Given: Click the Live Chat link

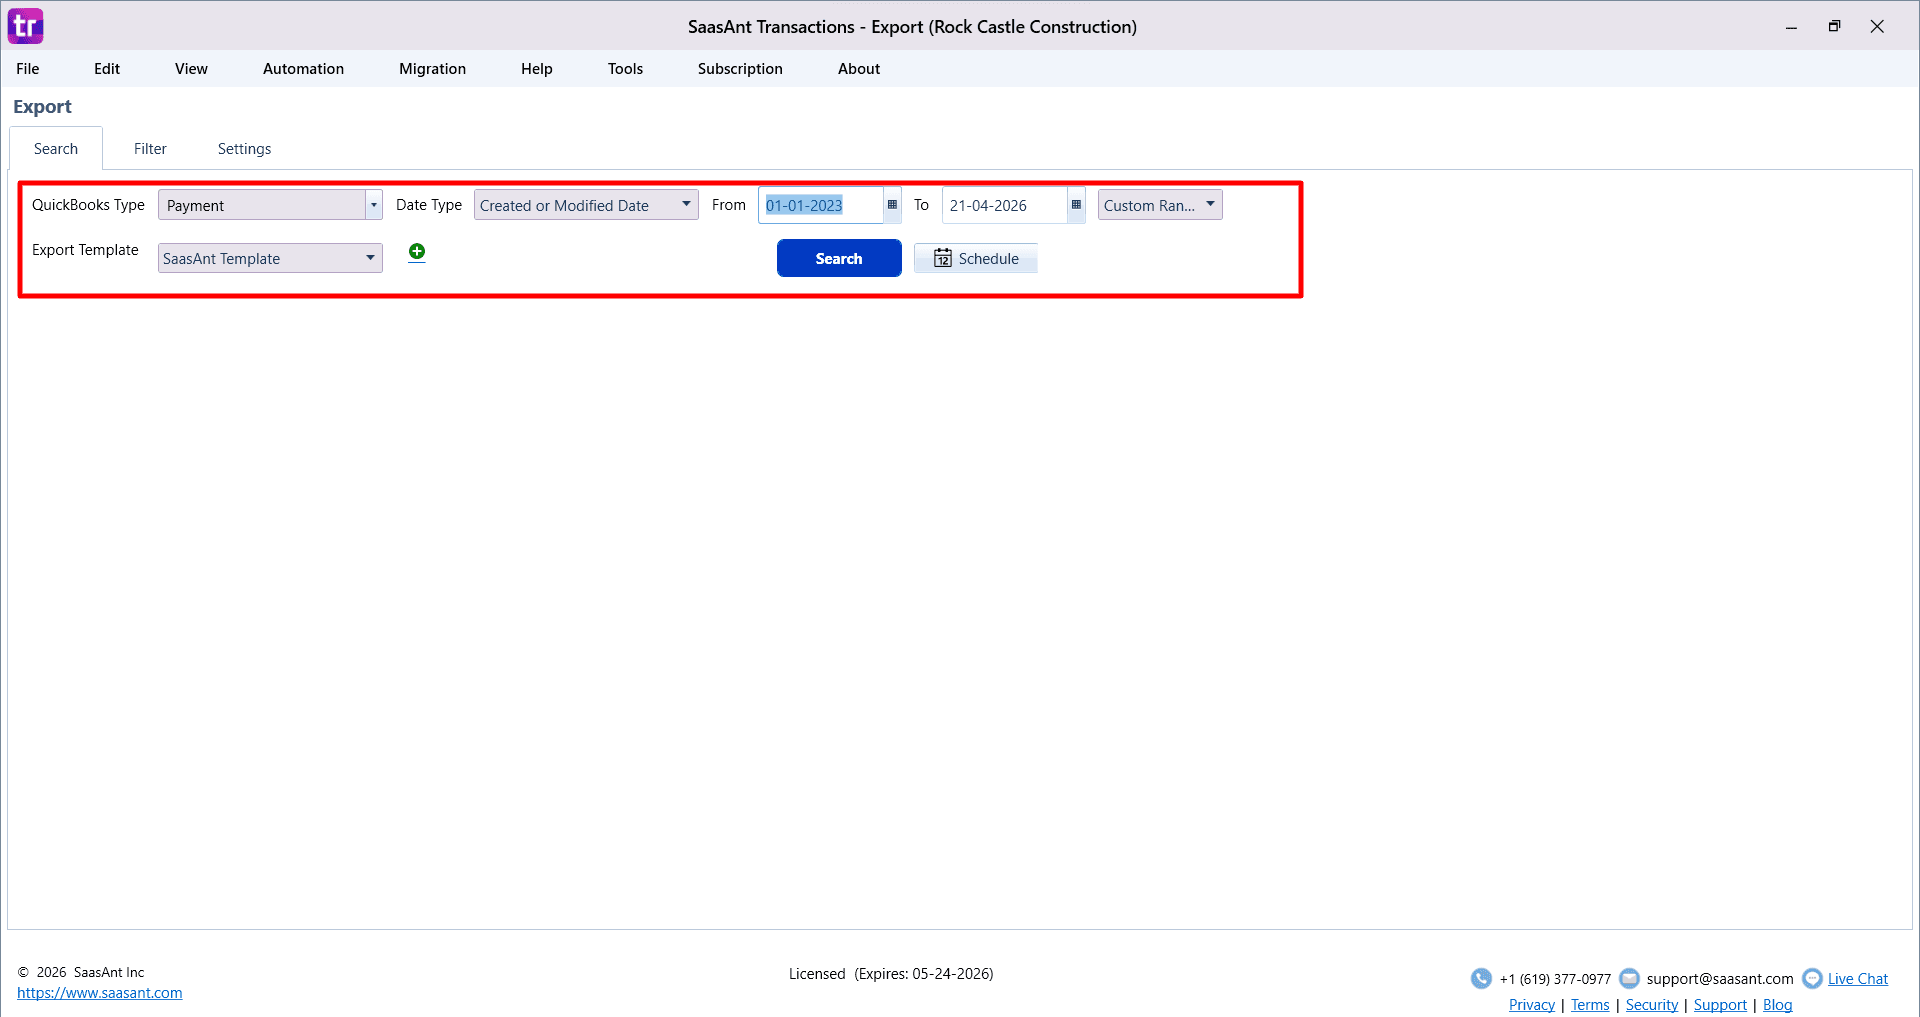Looking at the screenshot, I should pyautogui.click(x=1858, y=979).
